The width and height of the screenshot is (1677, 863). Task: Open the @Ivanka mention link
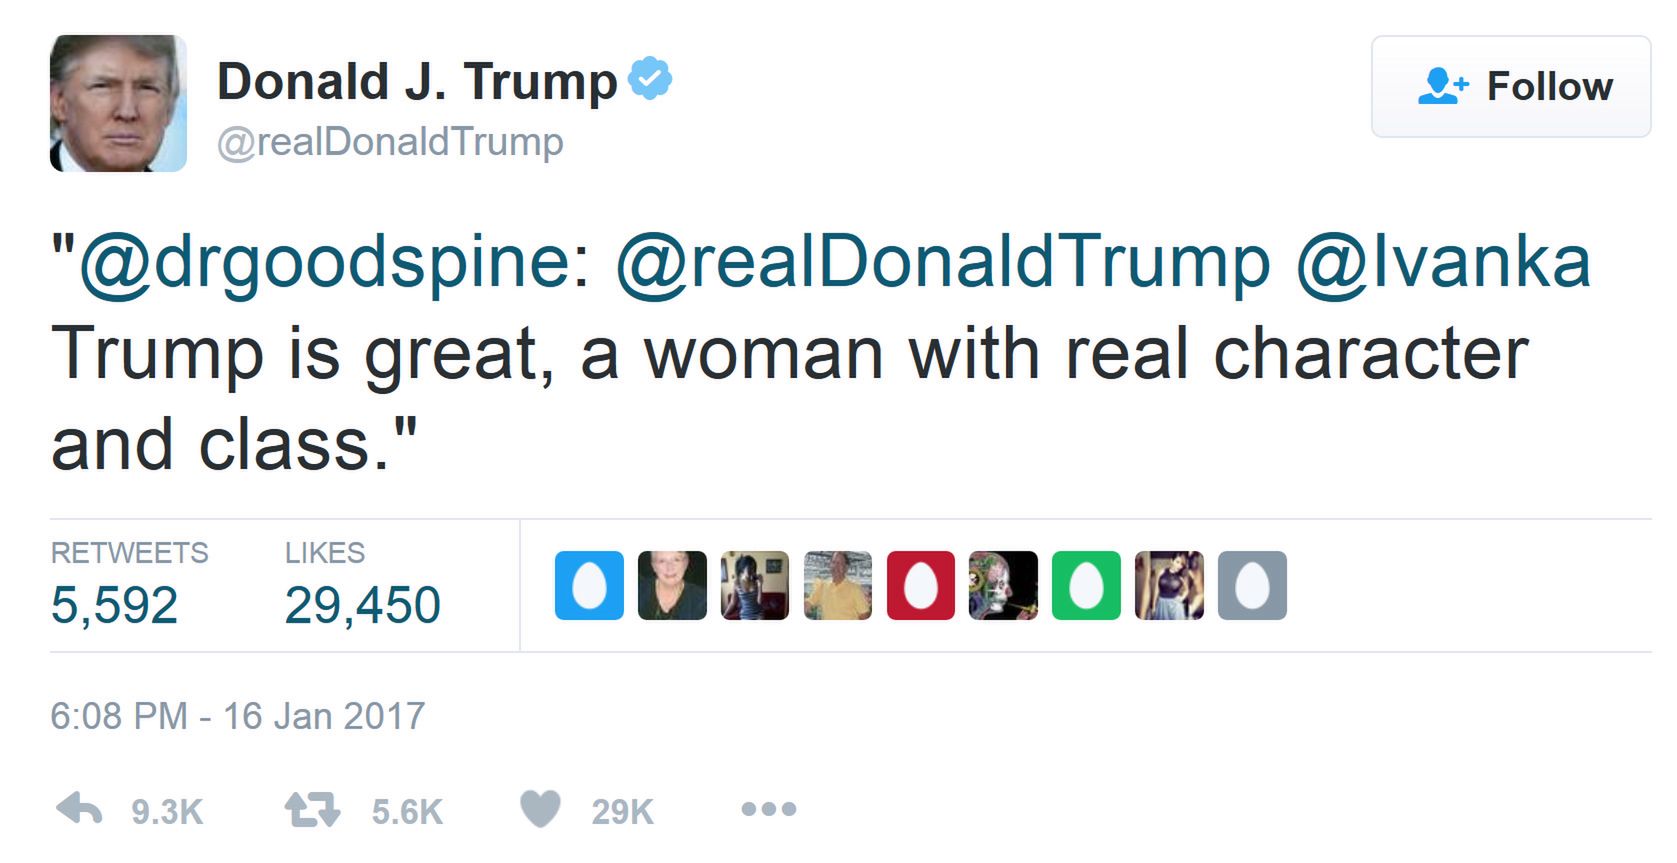(1442, 262)
